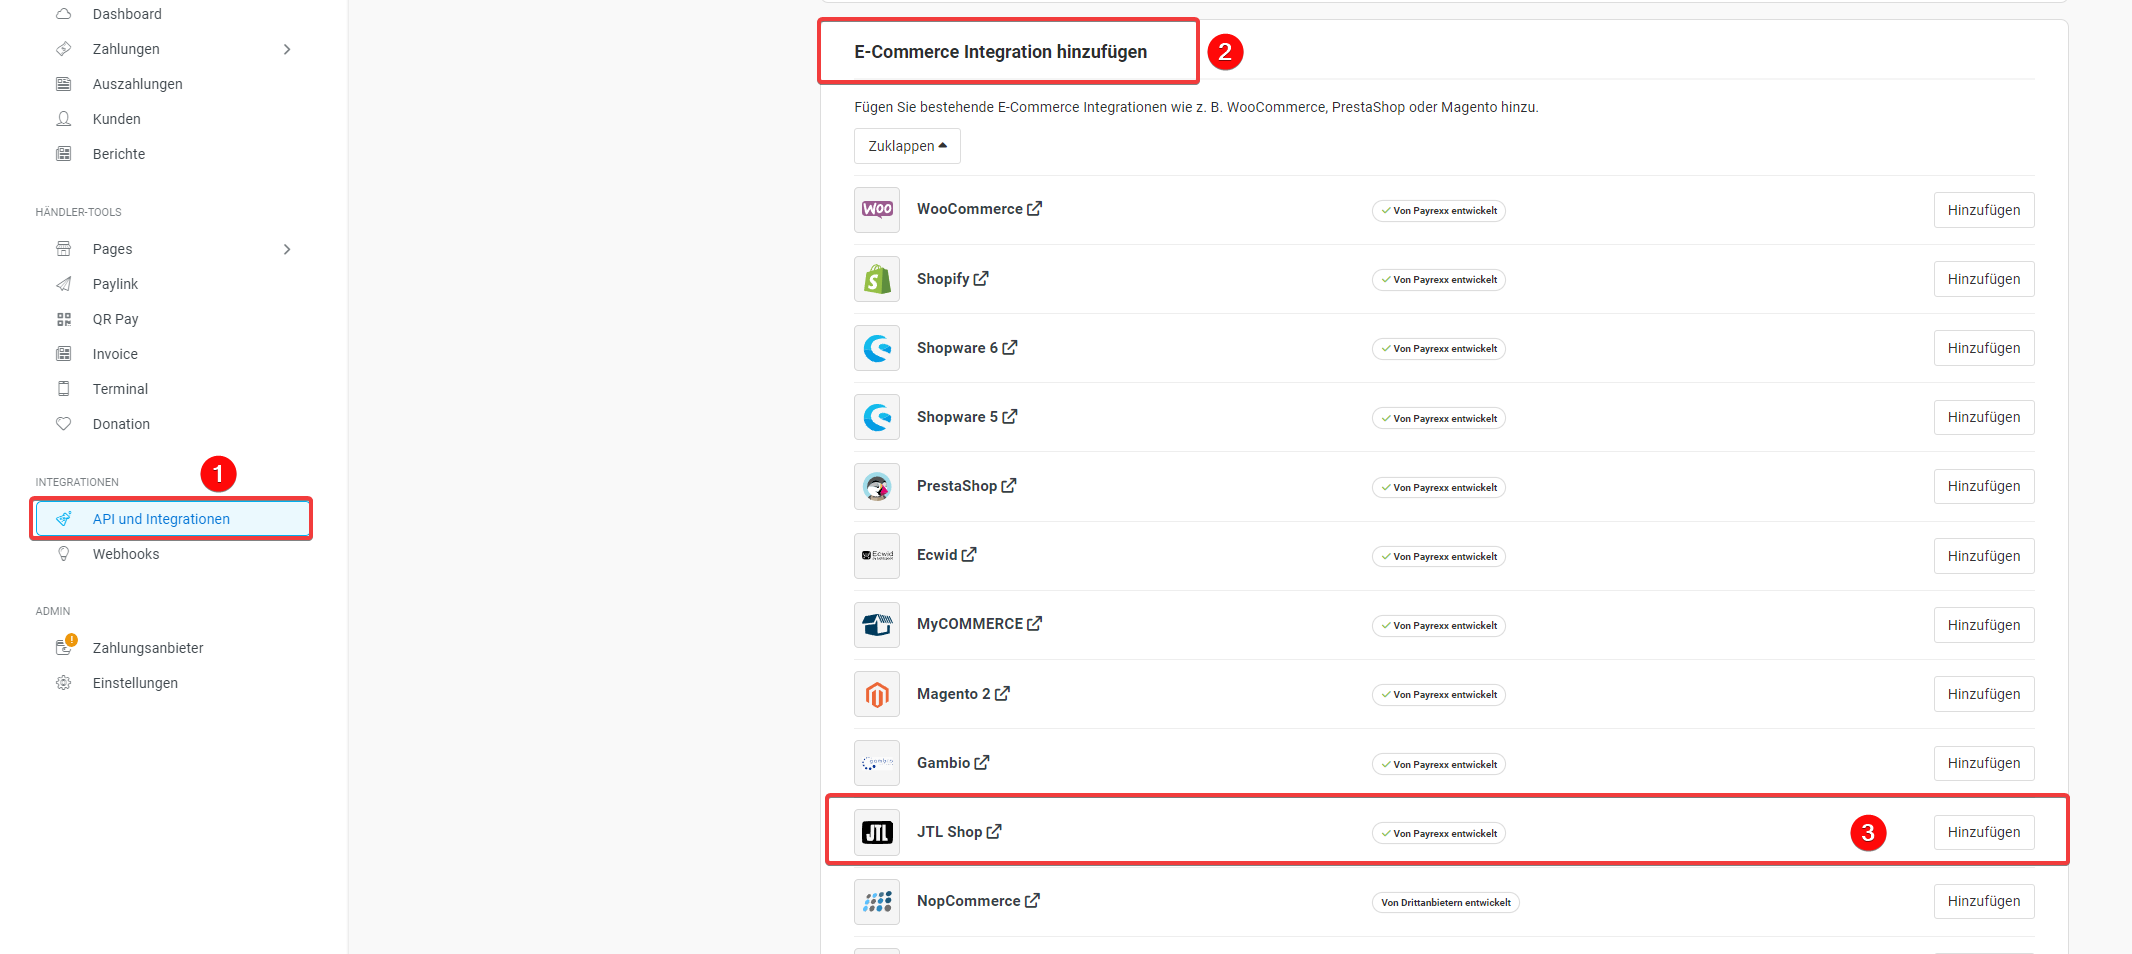The height and width of the screenshot is (954, 2132).
Task: Open Zahlungsanbieter in the sidebar
Action: [148, 648]
